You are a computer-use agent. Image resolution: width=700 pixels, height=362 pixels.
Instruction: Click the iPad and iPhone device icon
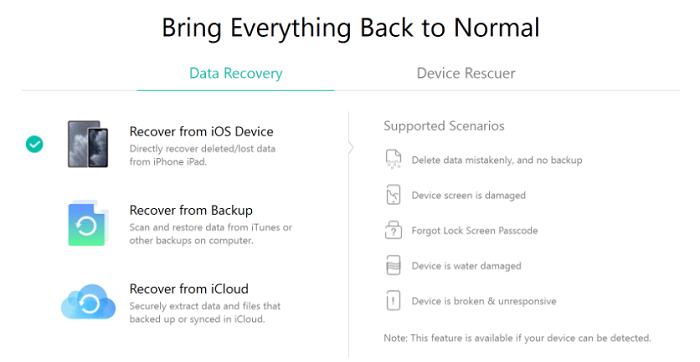coord(88,144)
